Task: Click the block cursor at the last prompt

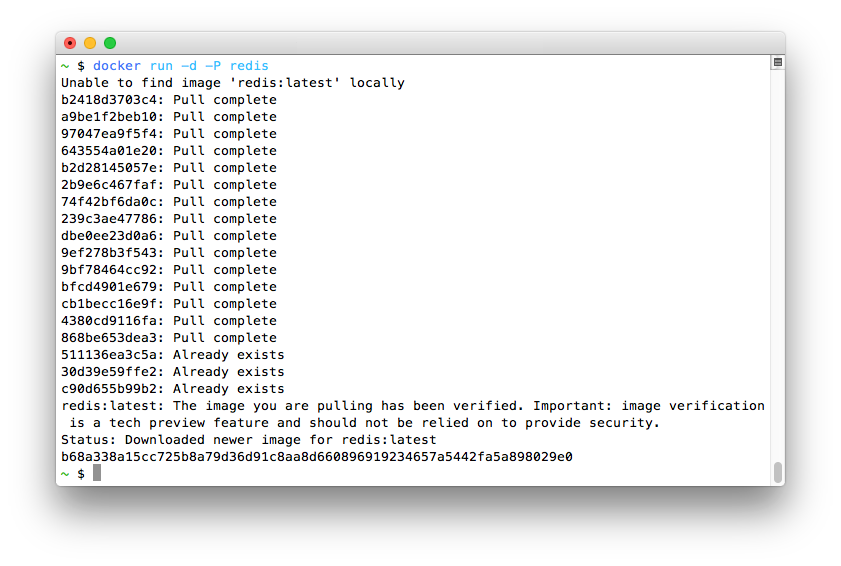Action: (97, 473)
